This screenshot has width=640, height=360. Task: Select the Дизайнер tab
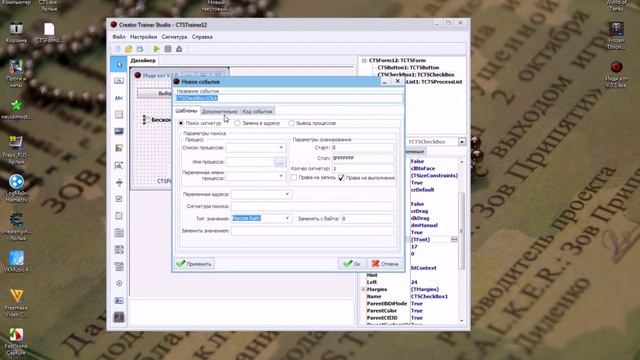pos(143,60)
